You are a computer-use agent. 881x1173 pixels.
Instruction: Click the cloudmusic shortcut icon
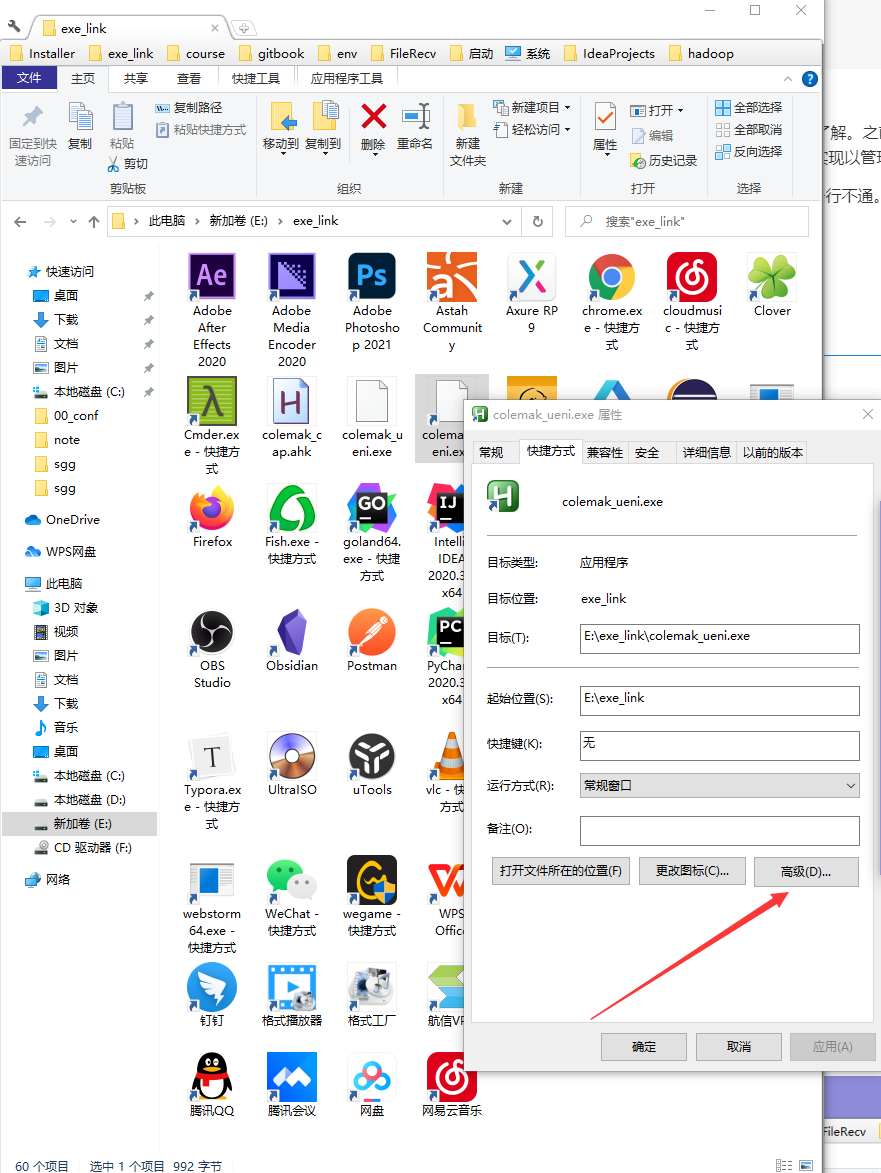pos(692,277)
